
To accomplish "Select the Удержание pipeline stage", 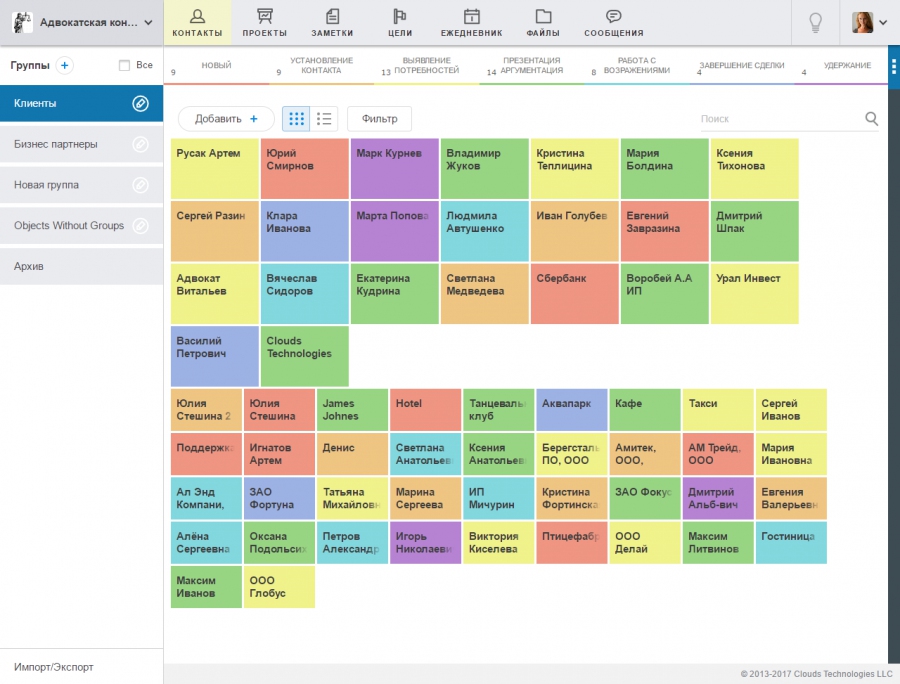I will (x=846, y=66).
